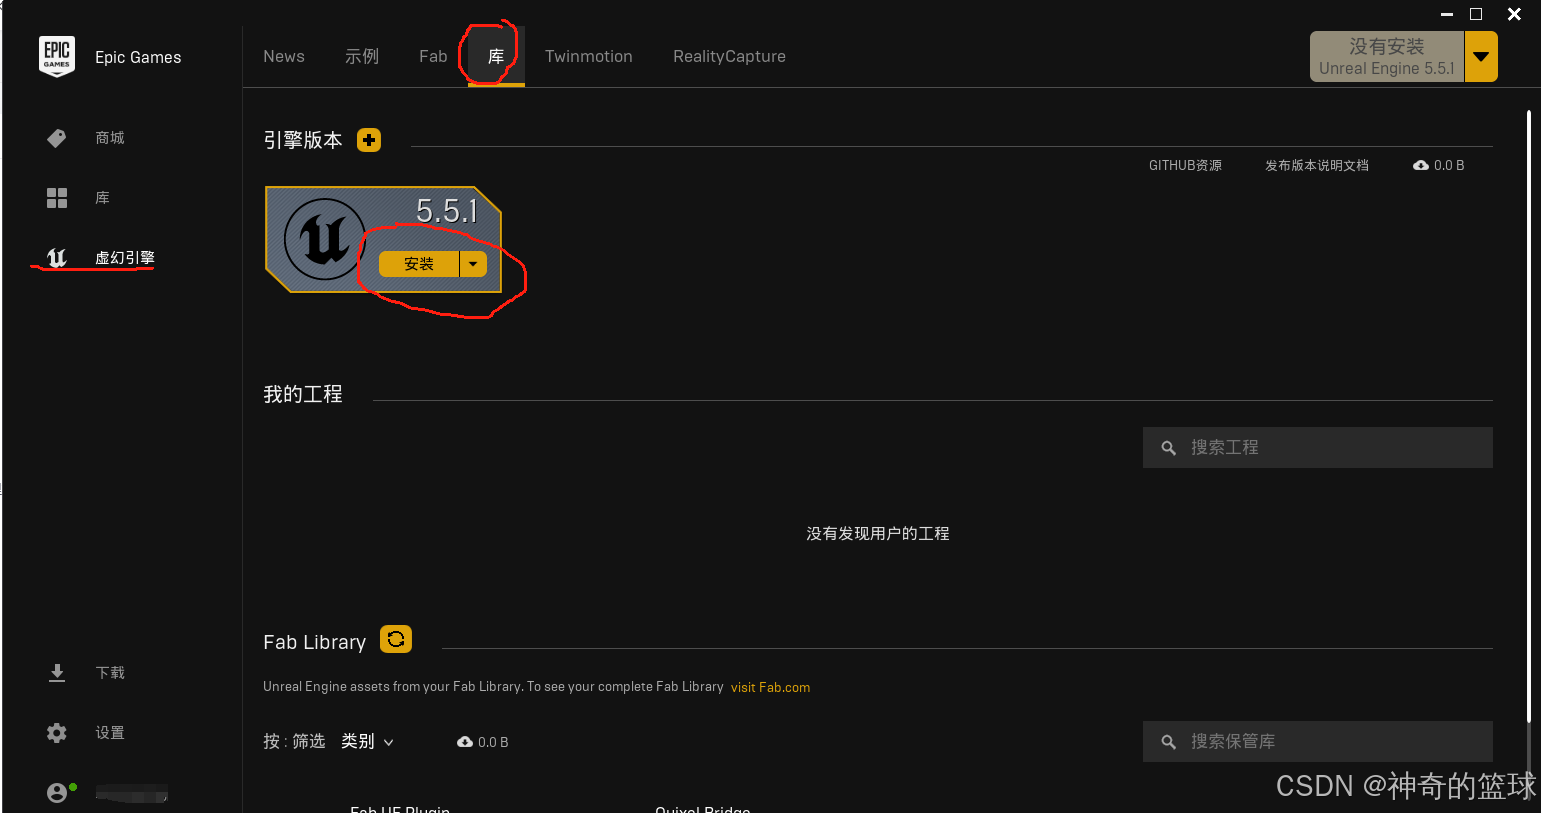Screen dimensions: 1541x813
Task: Click the user account avatar icon
Action: 57,793
